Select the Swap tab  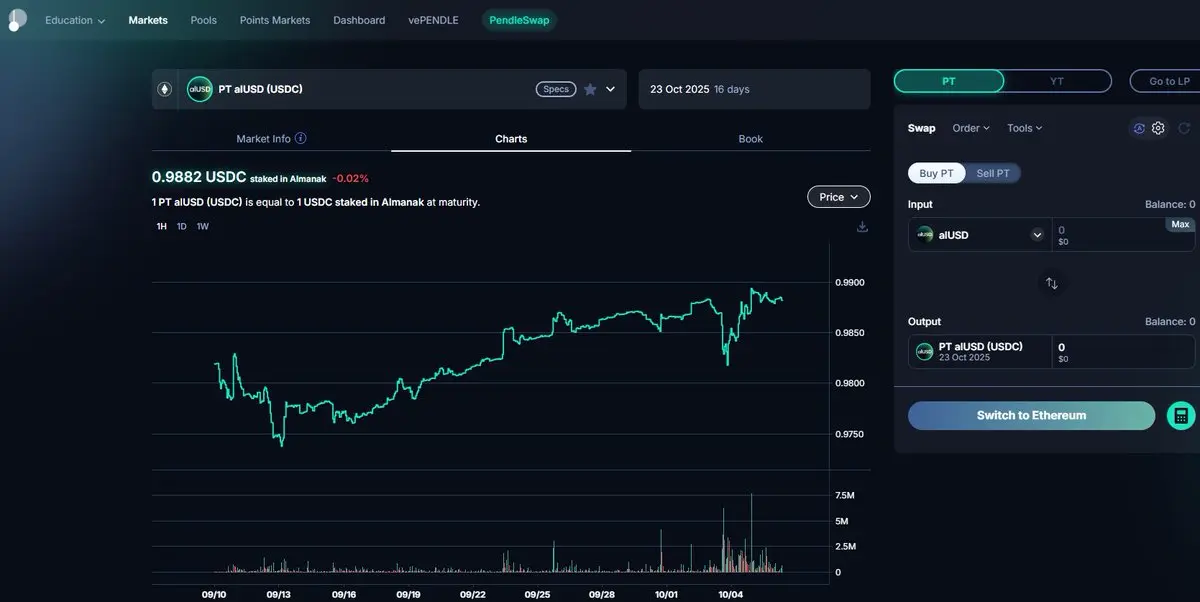pos(921,128)
